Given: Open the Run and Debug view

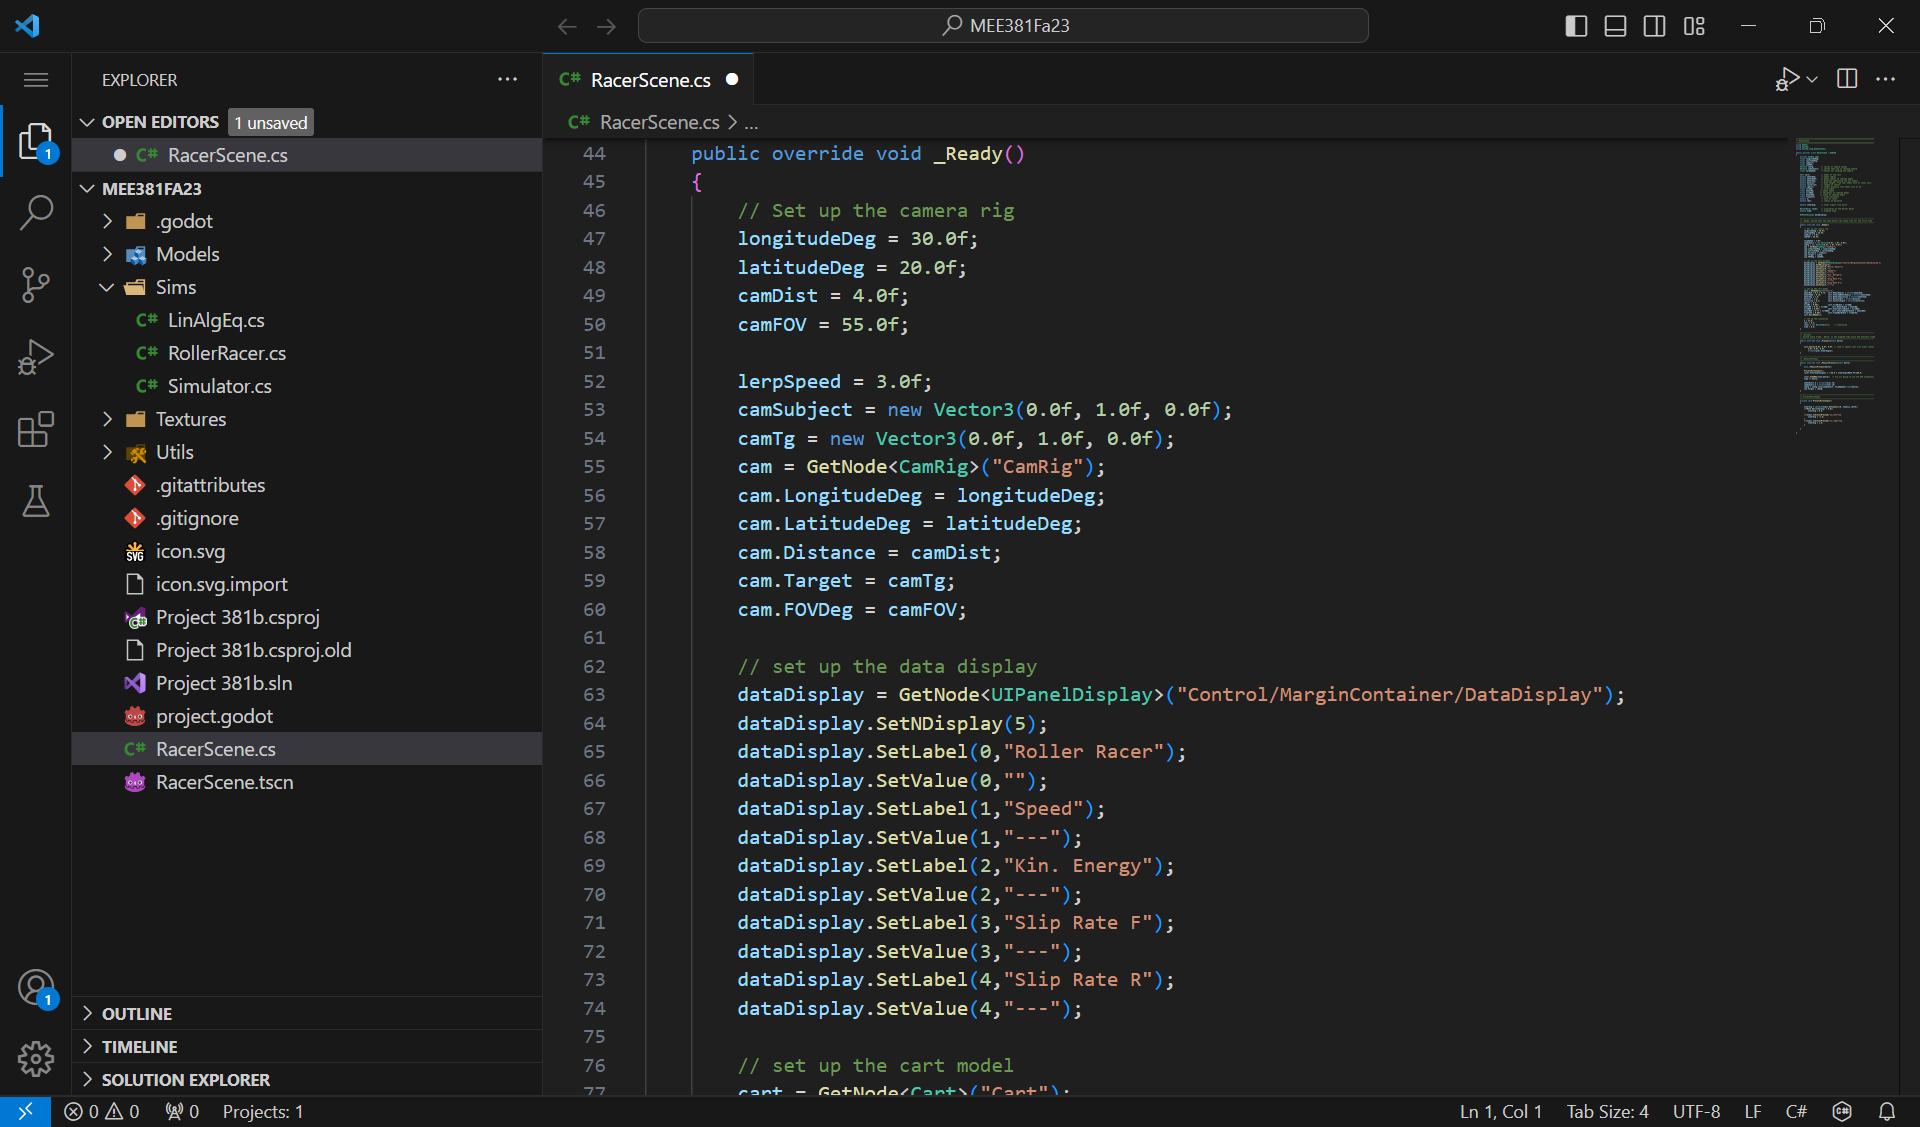Looking at the screenshot, I should point(36,357).
